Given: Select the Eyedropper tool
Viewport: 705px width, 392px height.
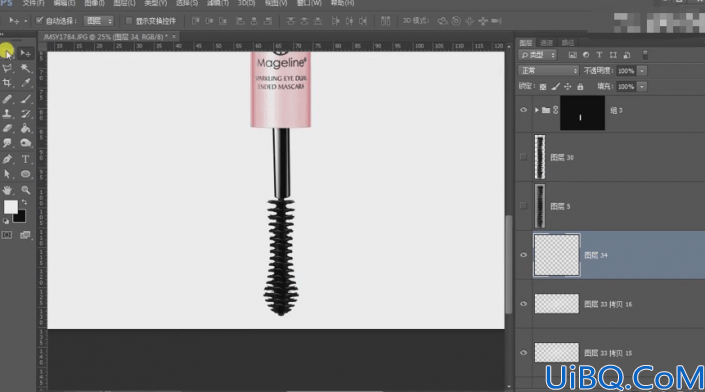Looking at the screenshot, I should (26, 83).
